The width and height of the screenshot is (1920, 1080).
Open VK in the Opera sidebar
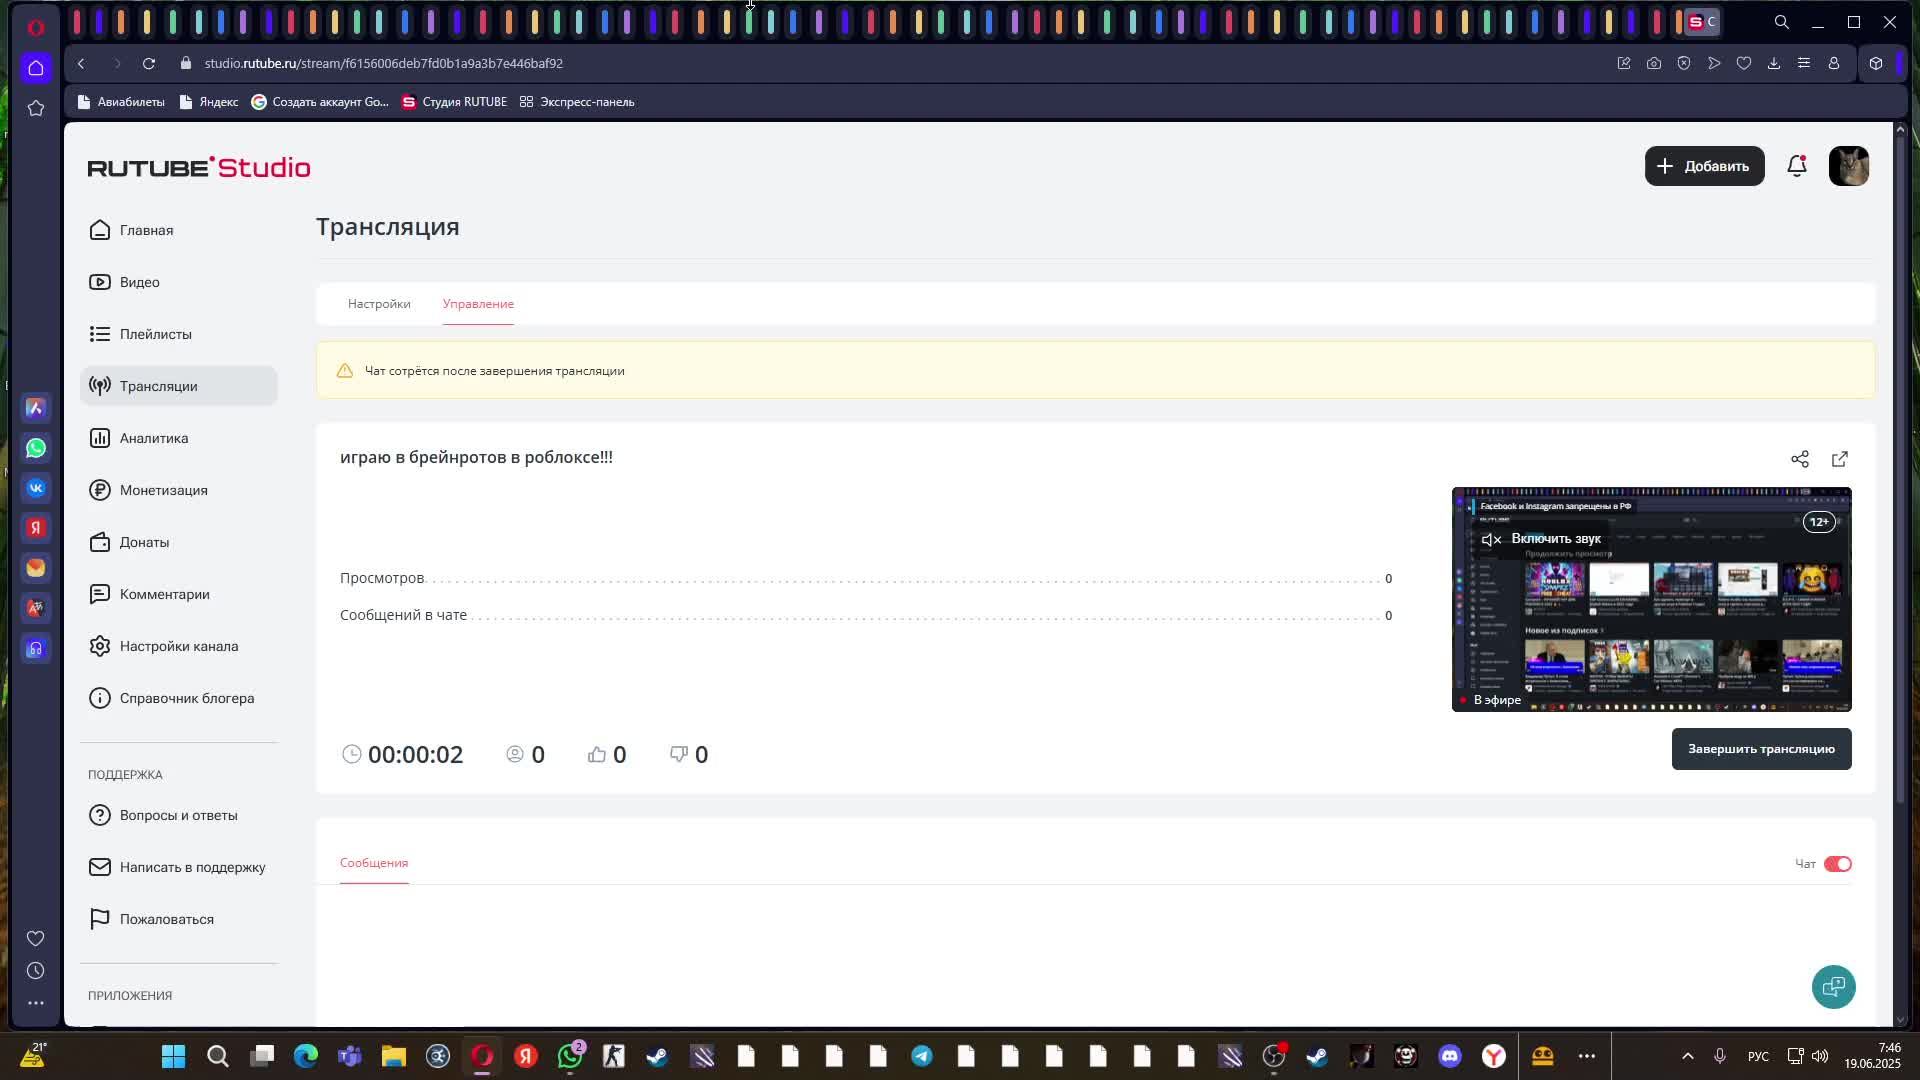(x=36, y=488)
